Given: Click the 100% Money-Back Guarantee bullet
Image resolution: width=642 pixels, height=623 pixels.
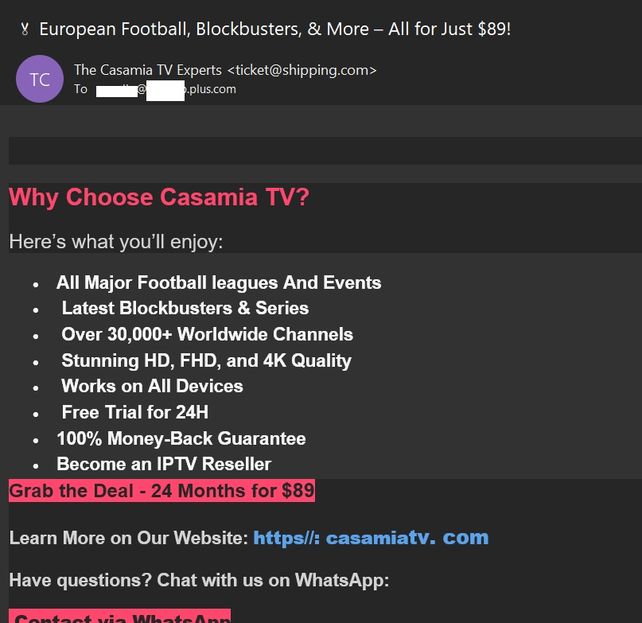Looking at the screenshot, I should [181, 438].
